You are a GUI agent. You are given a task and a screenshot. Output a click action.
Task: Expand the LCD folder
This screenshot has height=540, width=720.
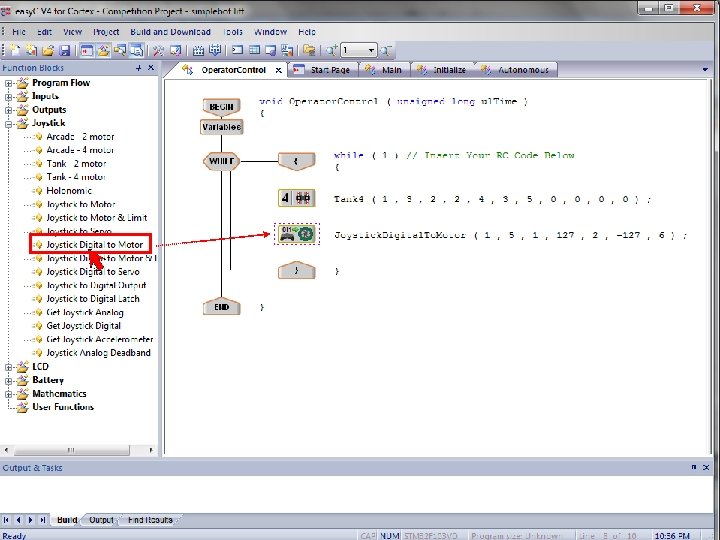click(x=8, y=367)
